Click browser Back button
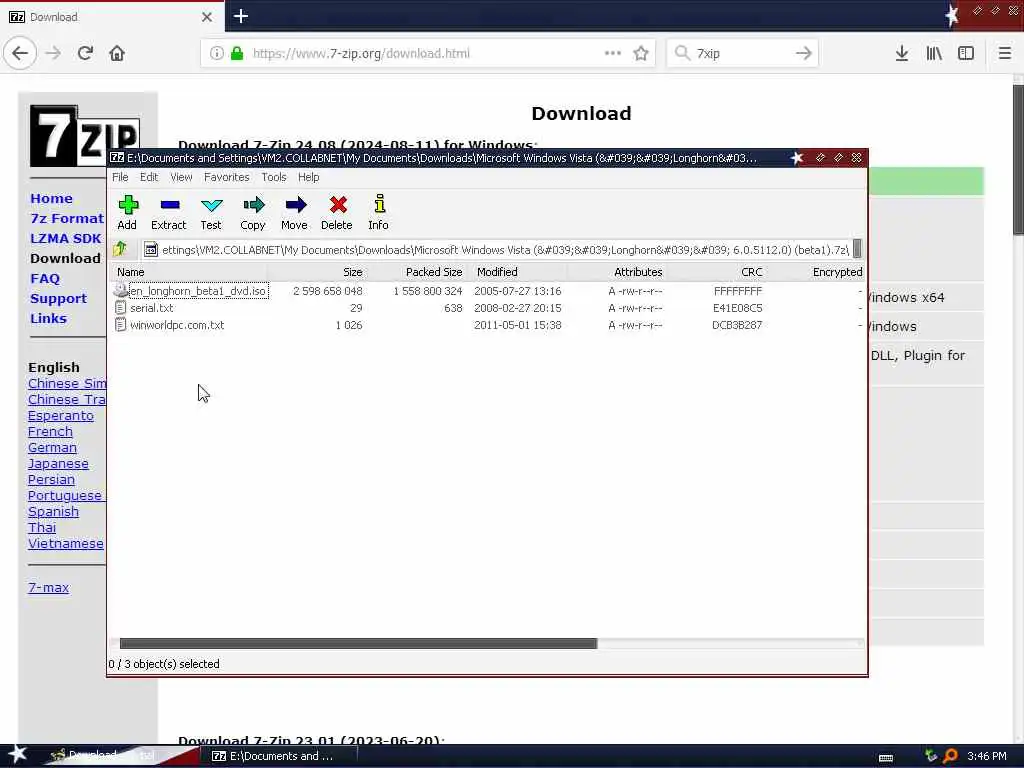The image size is (1024, 768). click(x=20, y=53)
